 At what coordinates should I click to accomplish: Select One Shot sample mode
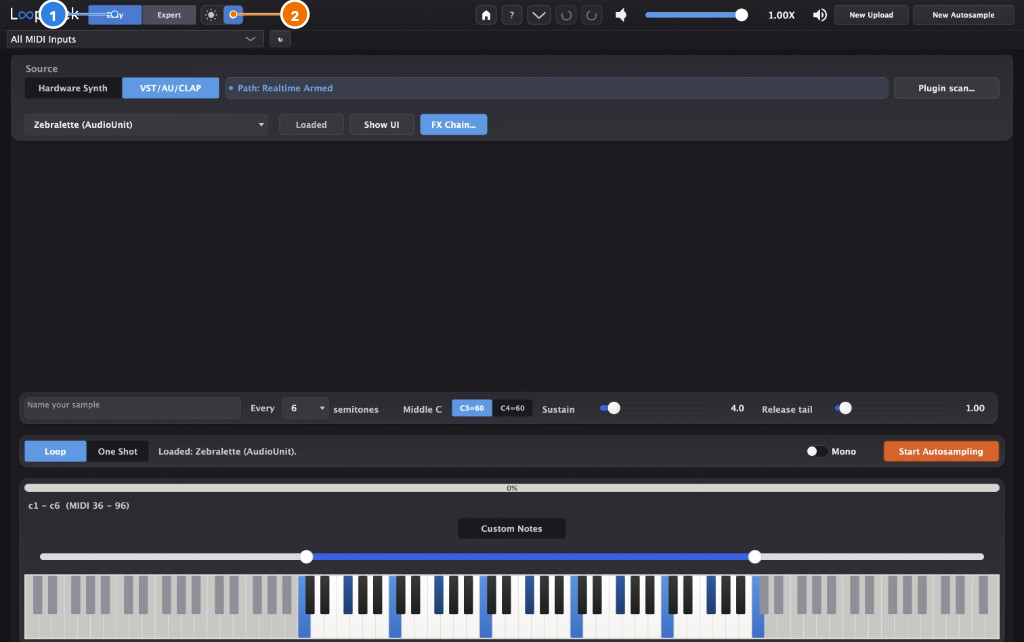pyautogui.click(x=118, y=451)
